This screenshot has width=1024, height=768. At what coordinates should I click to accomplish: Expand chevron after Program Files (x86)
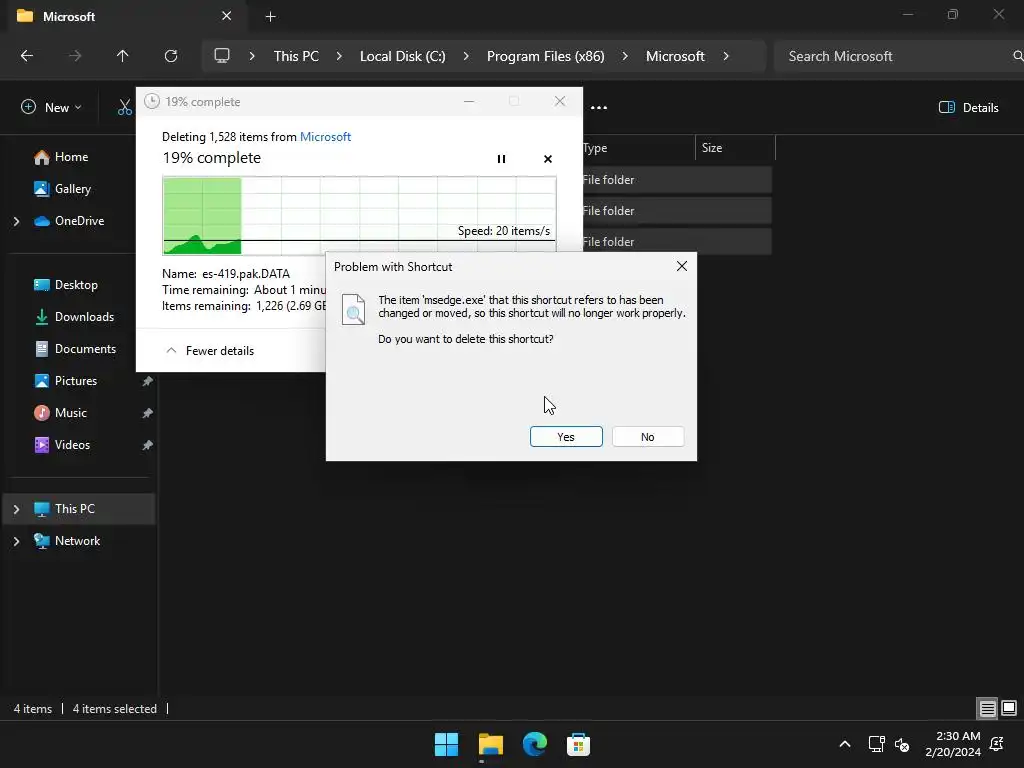pos(625,56)
